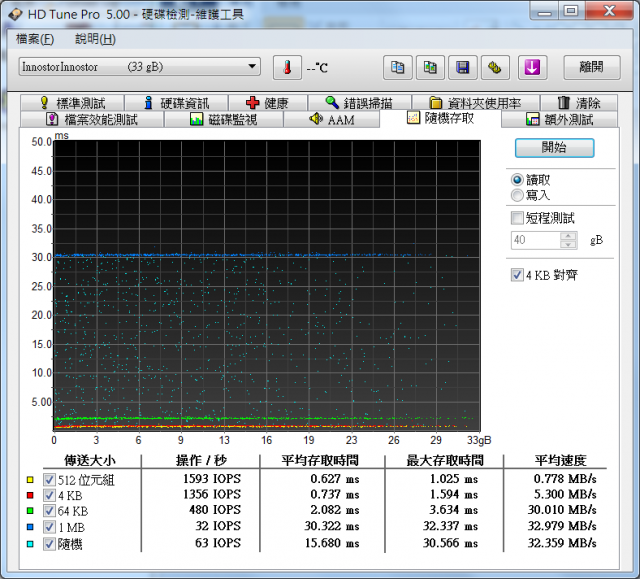Uncheck the 64 KB transfer size checkbox

[49, 511]
